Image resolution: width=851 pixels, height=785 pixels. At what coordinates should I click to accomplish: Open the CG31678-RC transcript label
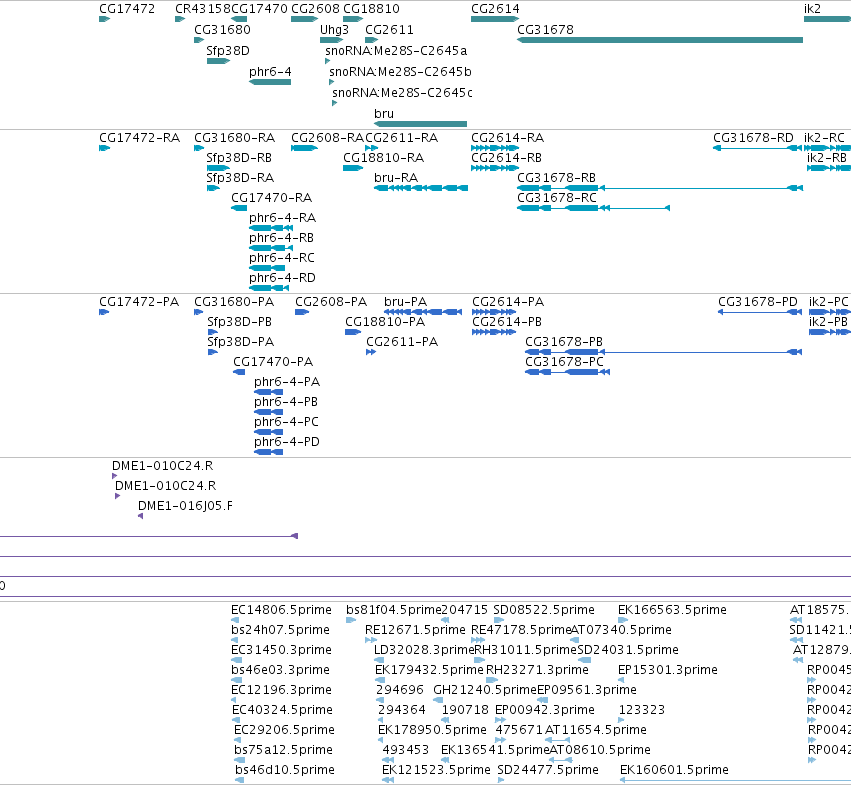coord(557,198)
